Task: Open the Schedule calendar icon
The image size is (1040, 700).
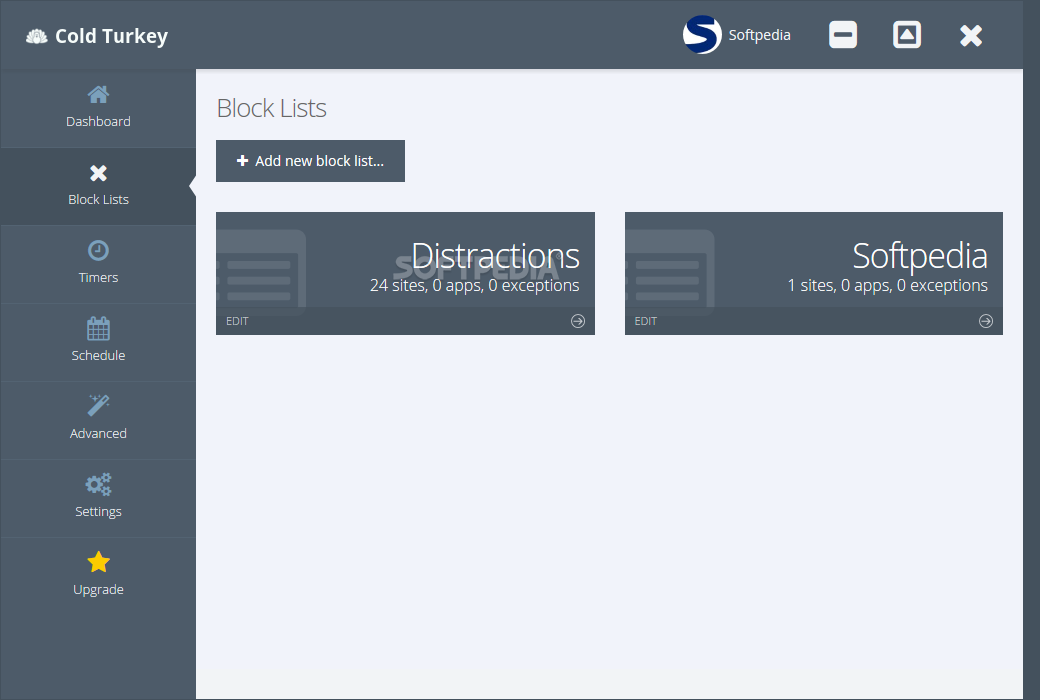Action: (x=98, y=328)
